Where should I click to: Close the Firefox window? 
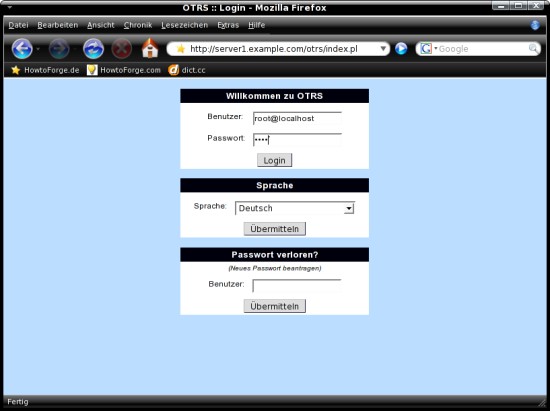536,6
